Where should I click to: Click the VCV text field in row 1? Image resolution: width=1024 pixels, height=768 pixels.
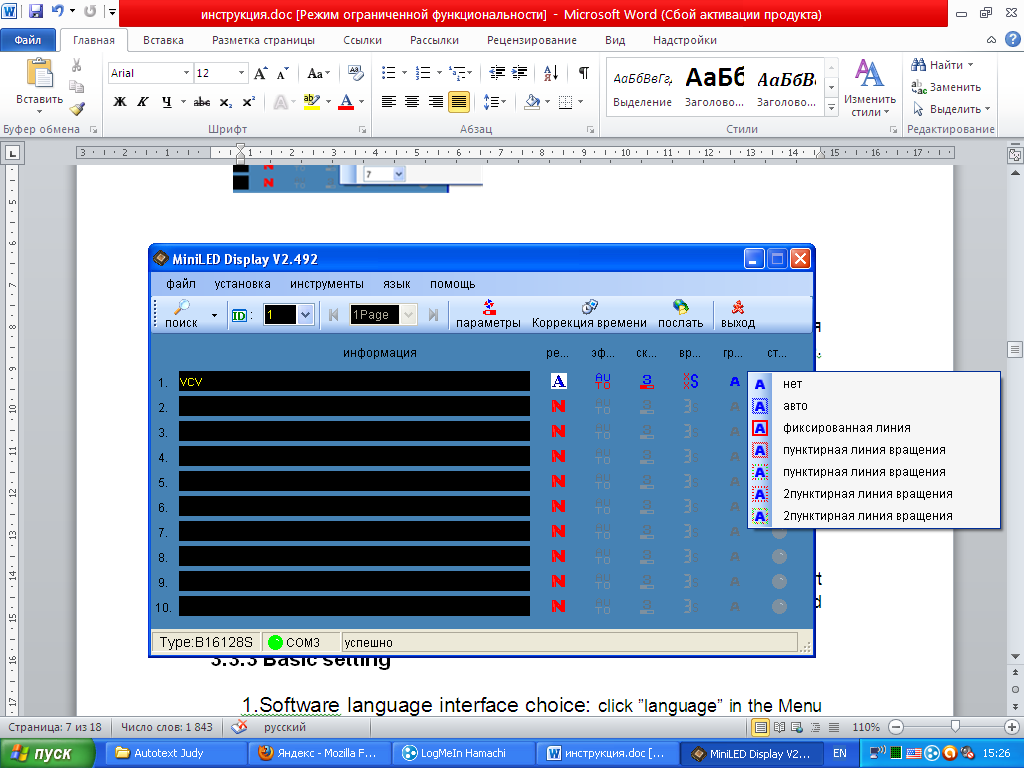tap(354, 381)
